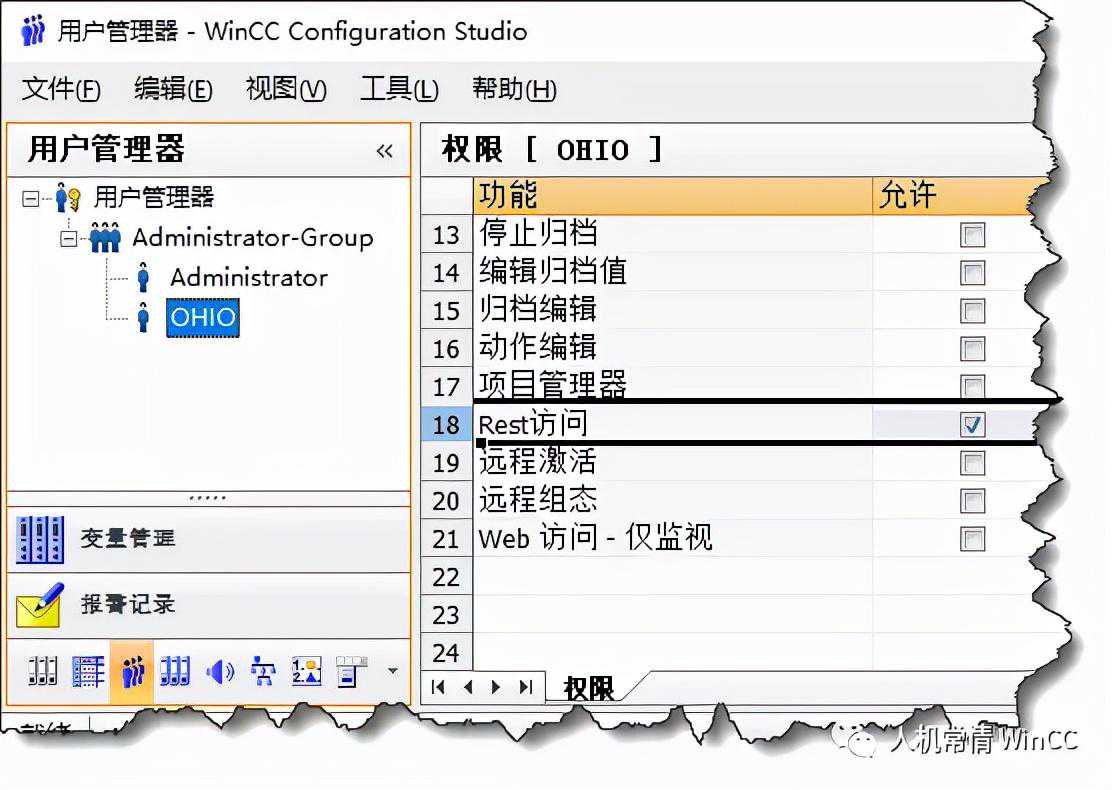Screen dimensions: 1112x790
Task: Collapse navigation pane with double chevron
Action: tap(384, 151)
